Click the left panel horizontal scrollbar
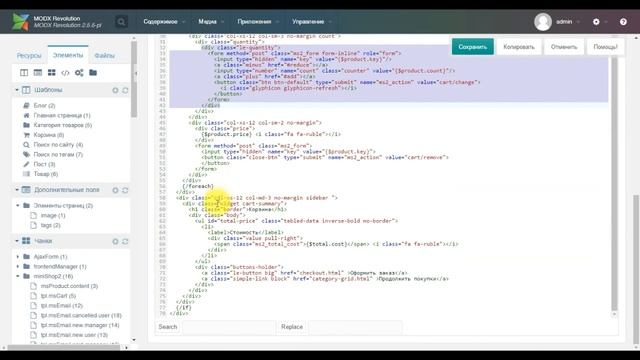The width and height of the screenshot is (640, 360). 63,347
